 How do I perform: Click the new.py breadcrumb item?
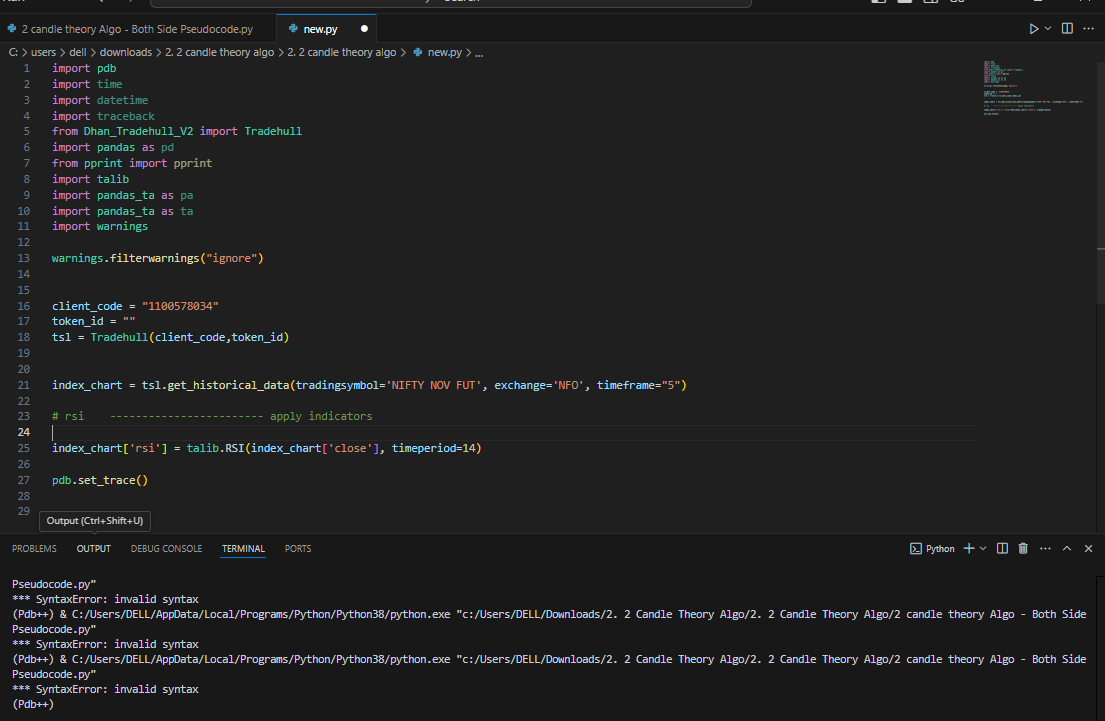(x=444, y=52)
